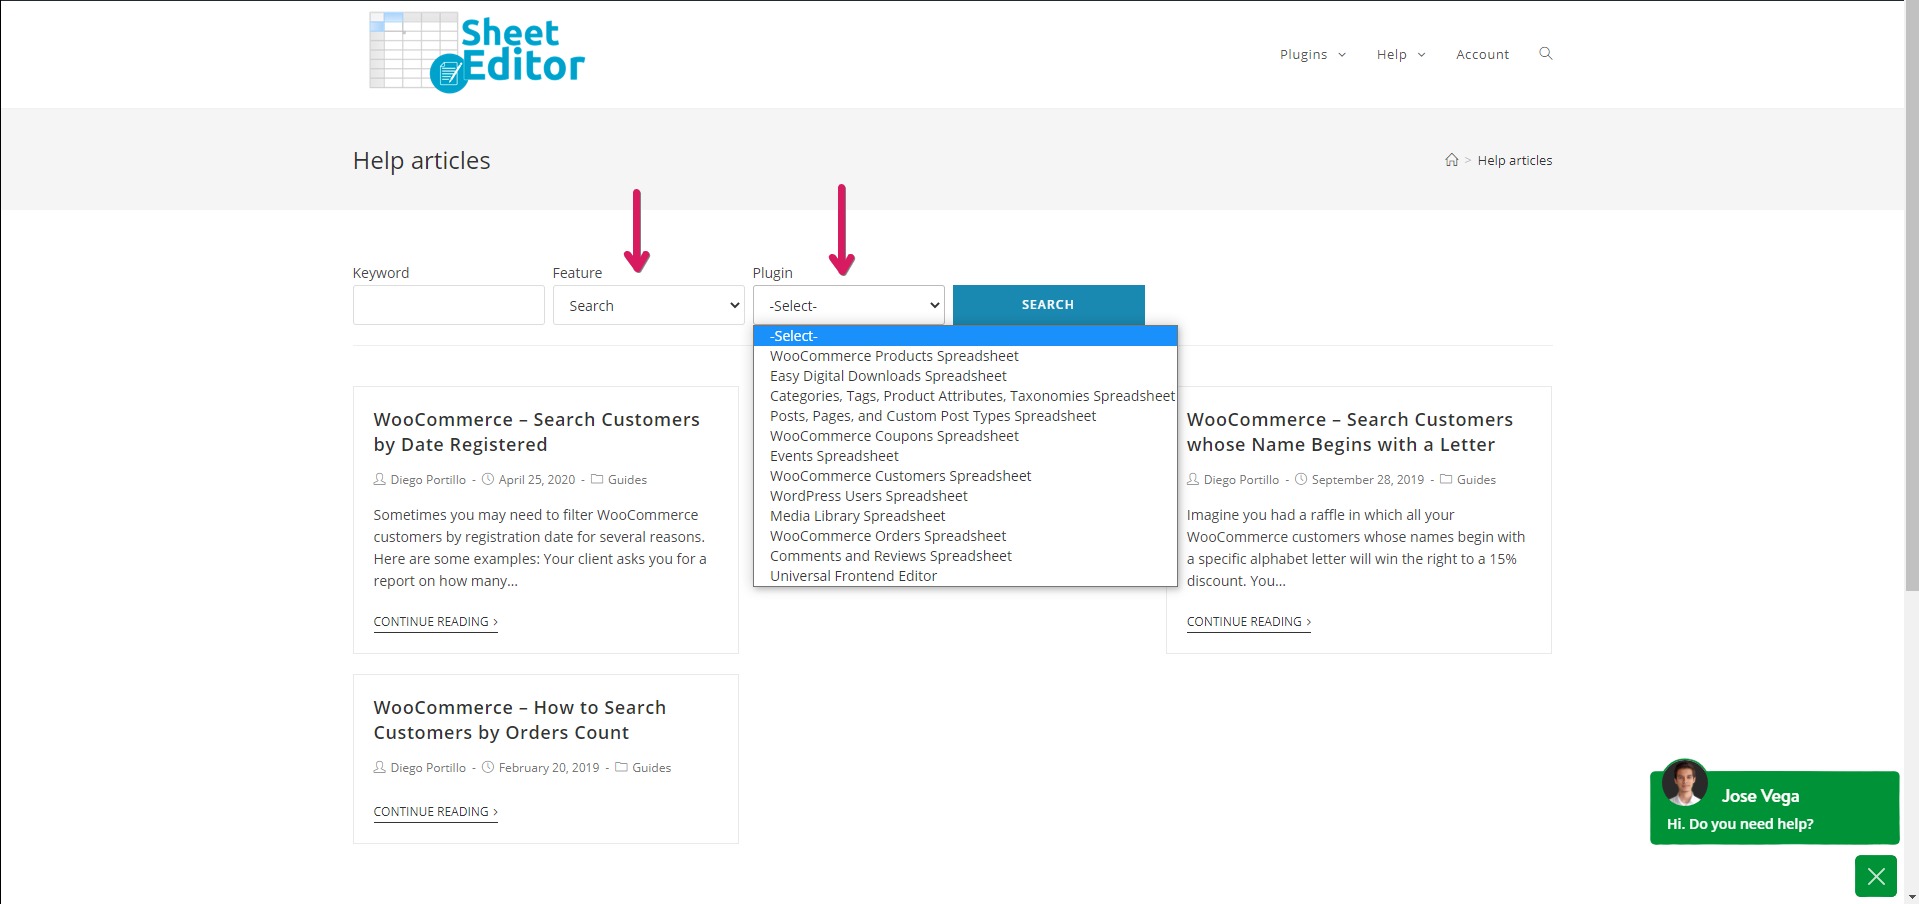Select Easy Digital Downloads Spreadsheet option

click(888, 376)
